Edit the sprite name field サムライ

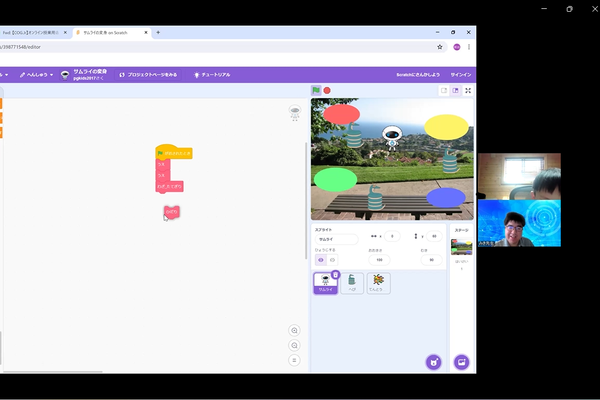(x=336, y=239)
